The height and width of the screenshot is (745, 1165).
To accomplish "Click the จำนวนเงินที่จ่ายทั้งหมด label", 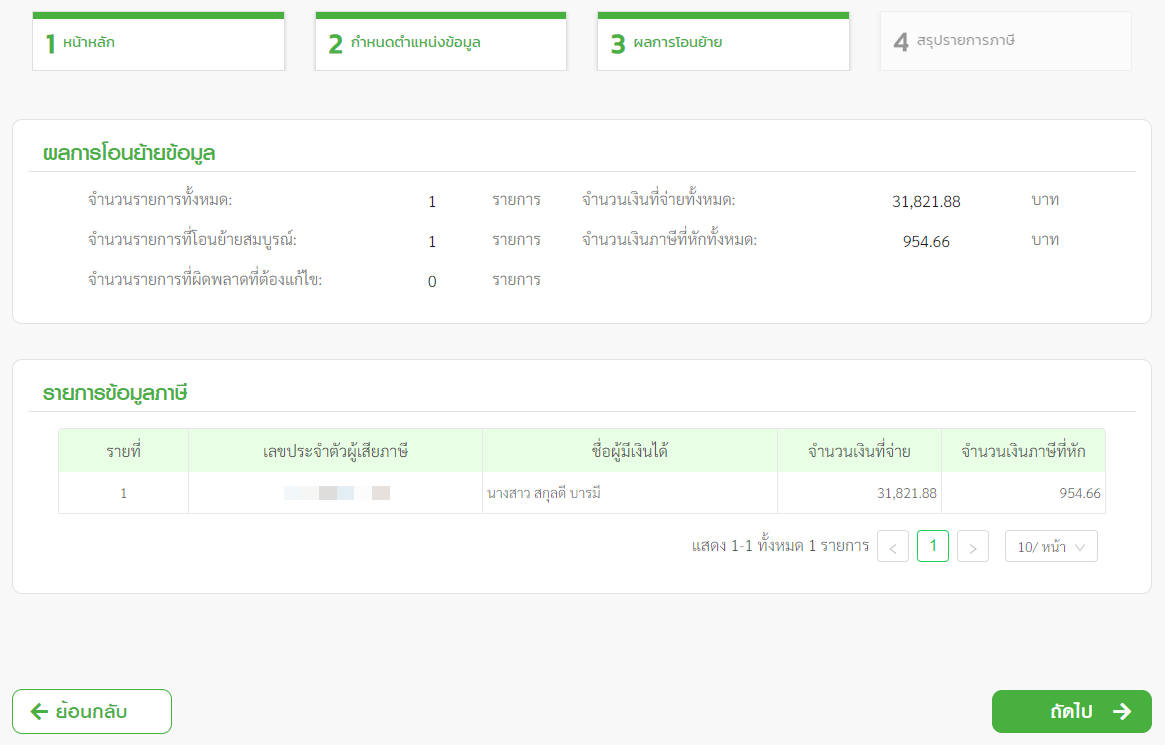I will [x=658, y=200].
